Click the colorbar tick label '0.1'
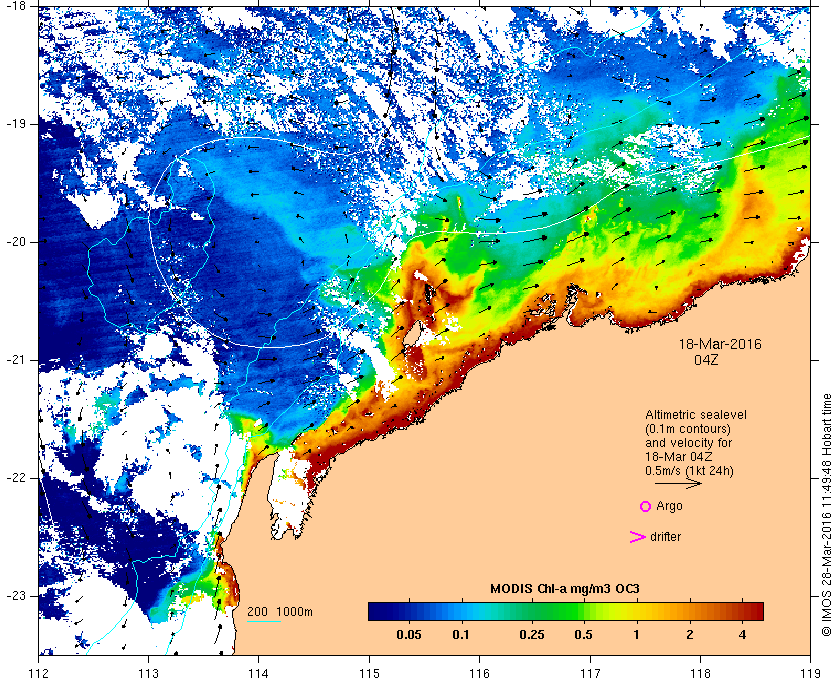 tap(461, 635)
